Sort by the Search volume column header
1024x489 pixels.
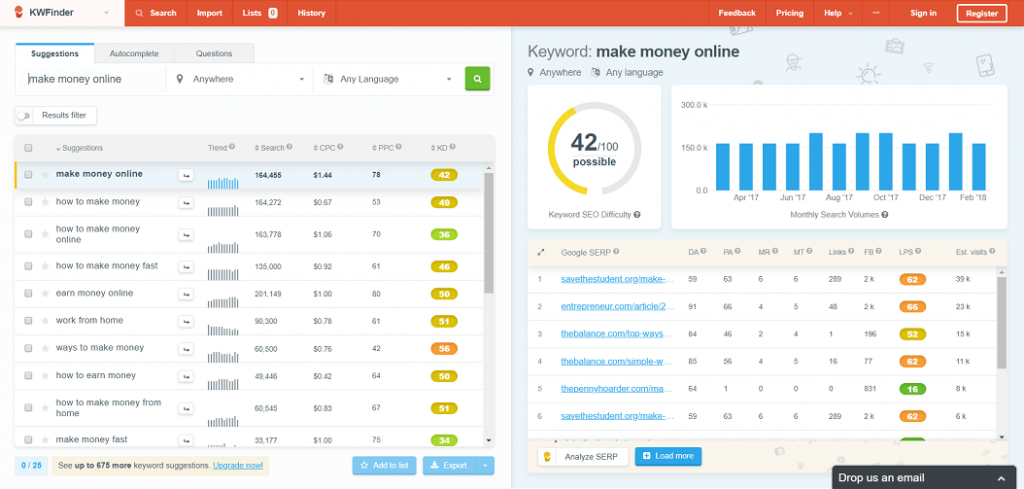point(269,148)
